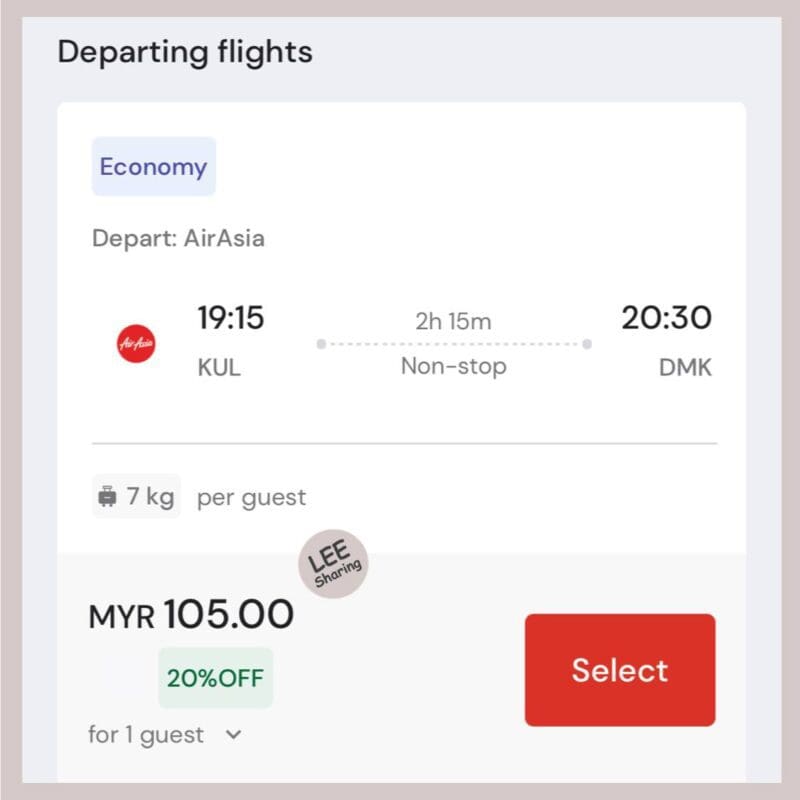This screenshot has width=800, height=800.
Task: Click the 20:30 arrival time
Action: (666, 317)
